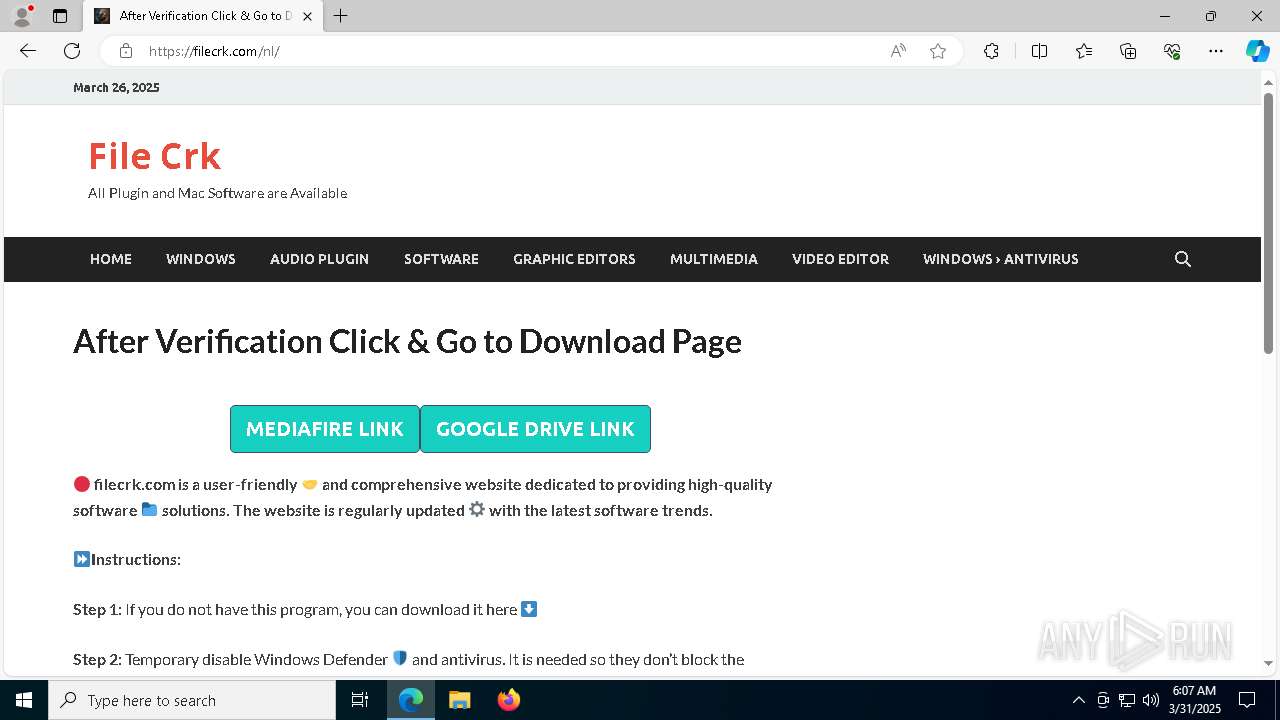Show hidden system tray icons
Viewport: 1280px width, 720px height.
click(1078, 700)
